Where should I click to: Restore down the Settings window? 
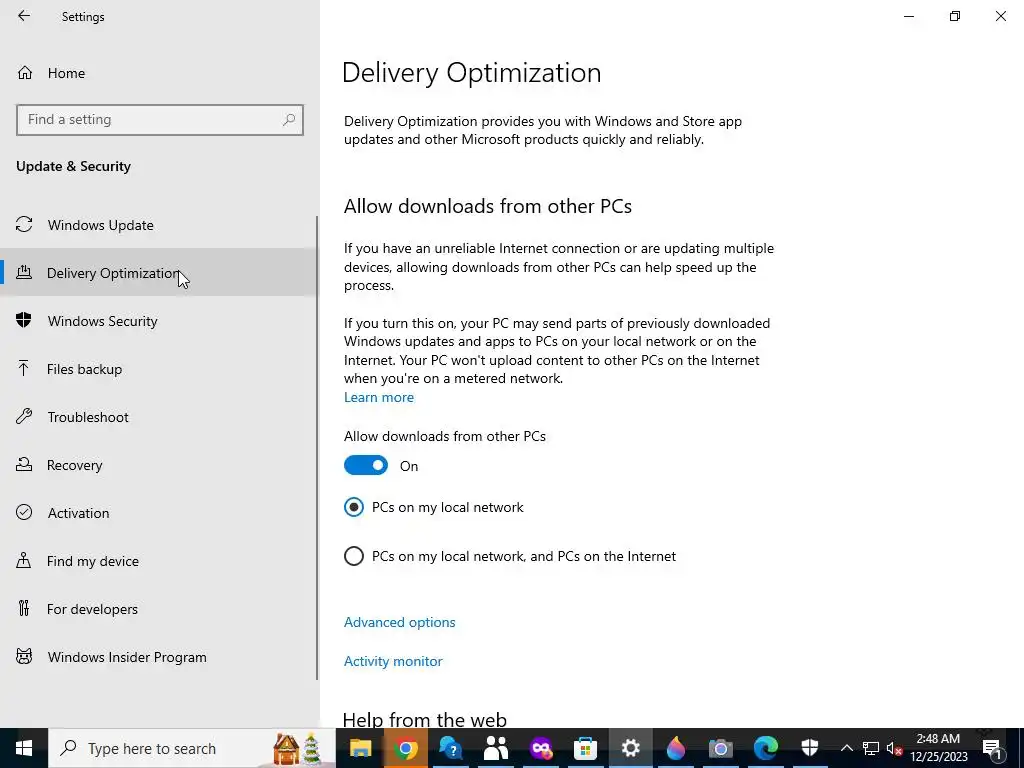click(x=955, y=16)
